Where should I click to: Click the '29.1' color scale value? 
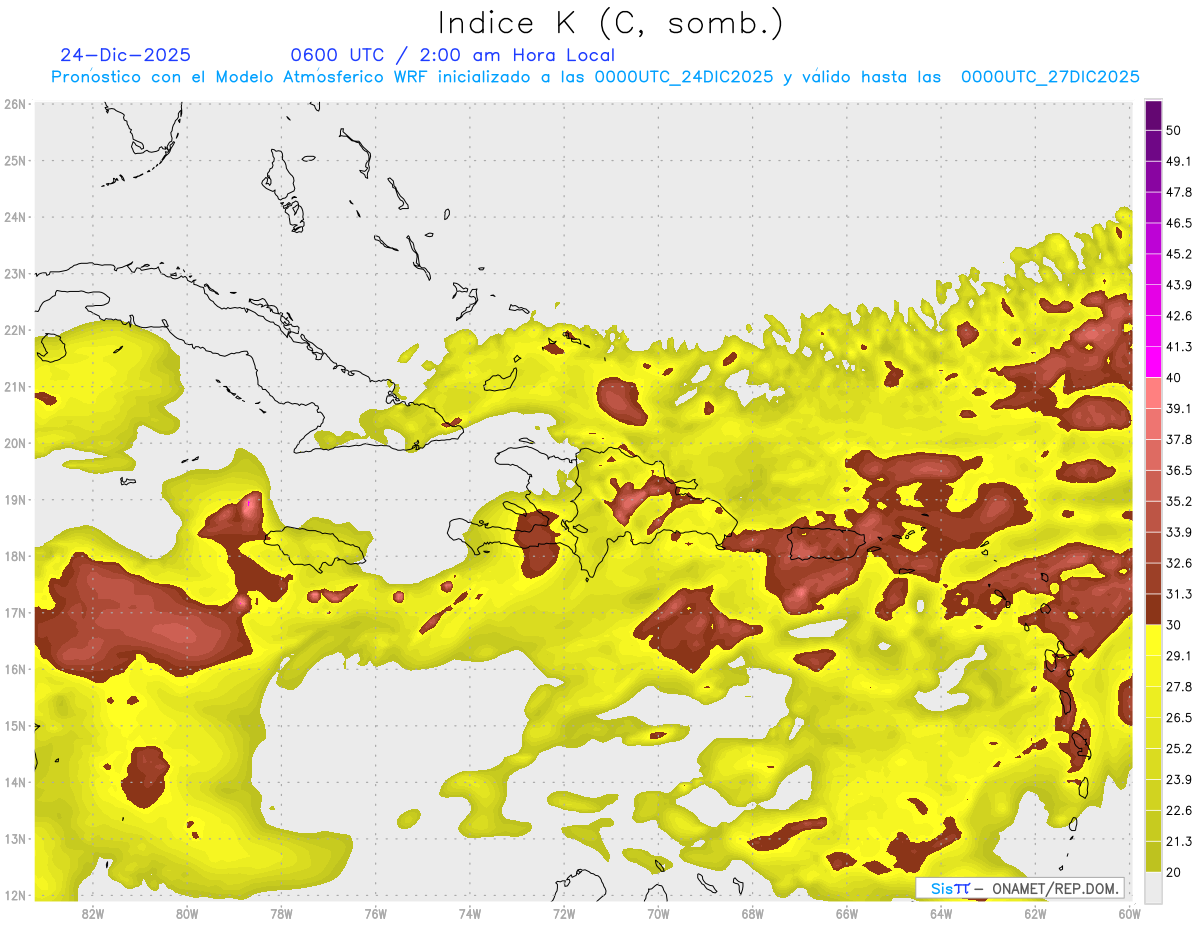(x=1179, y=656)
